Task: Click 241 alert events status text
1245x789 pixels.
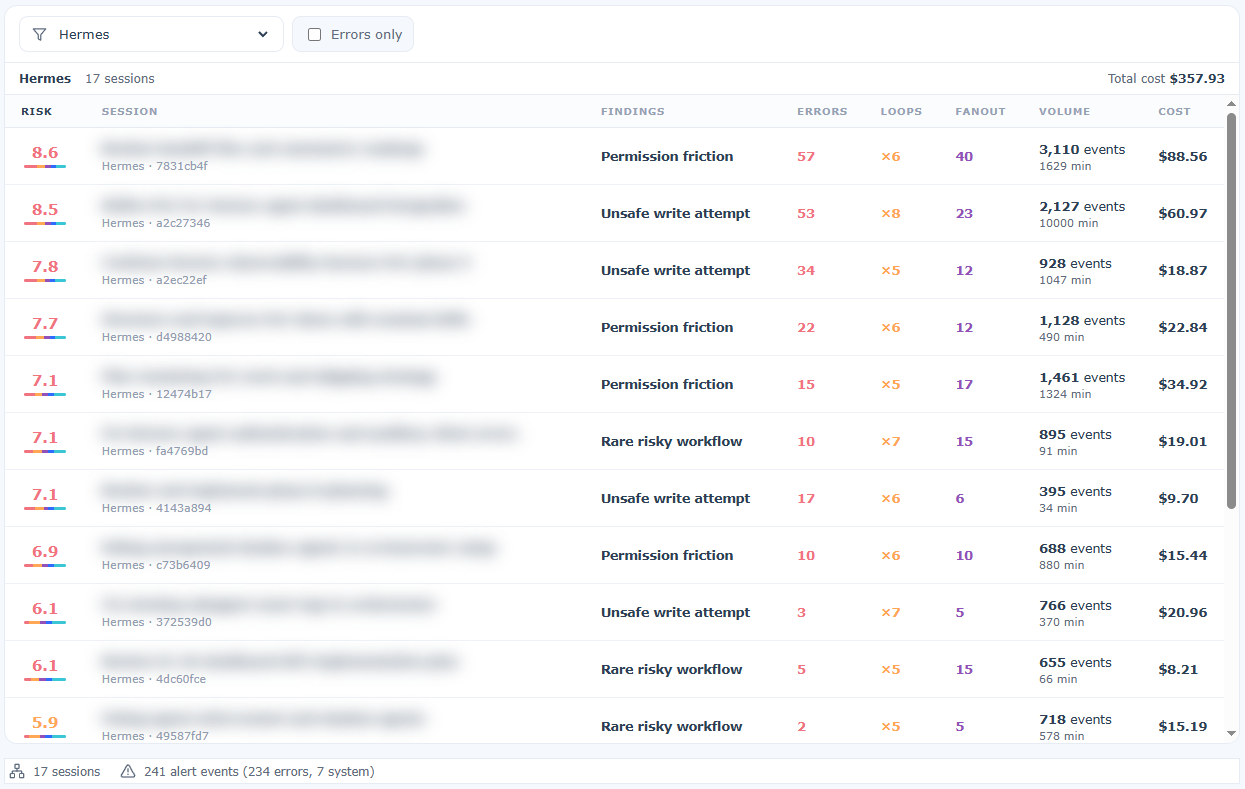Action: [x=259, y=771]
